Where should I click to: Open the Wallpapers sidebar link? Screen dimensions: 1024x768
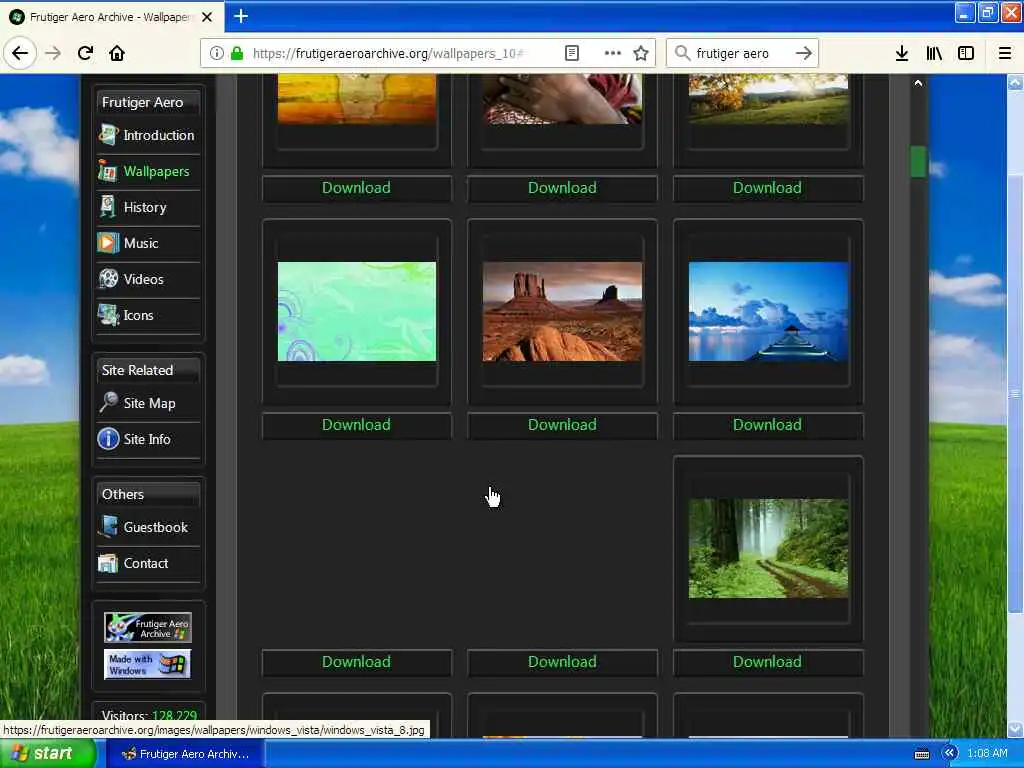point(156,171)
